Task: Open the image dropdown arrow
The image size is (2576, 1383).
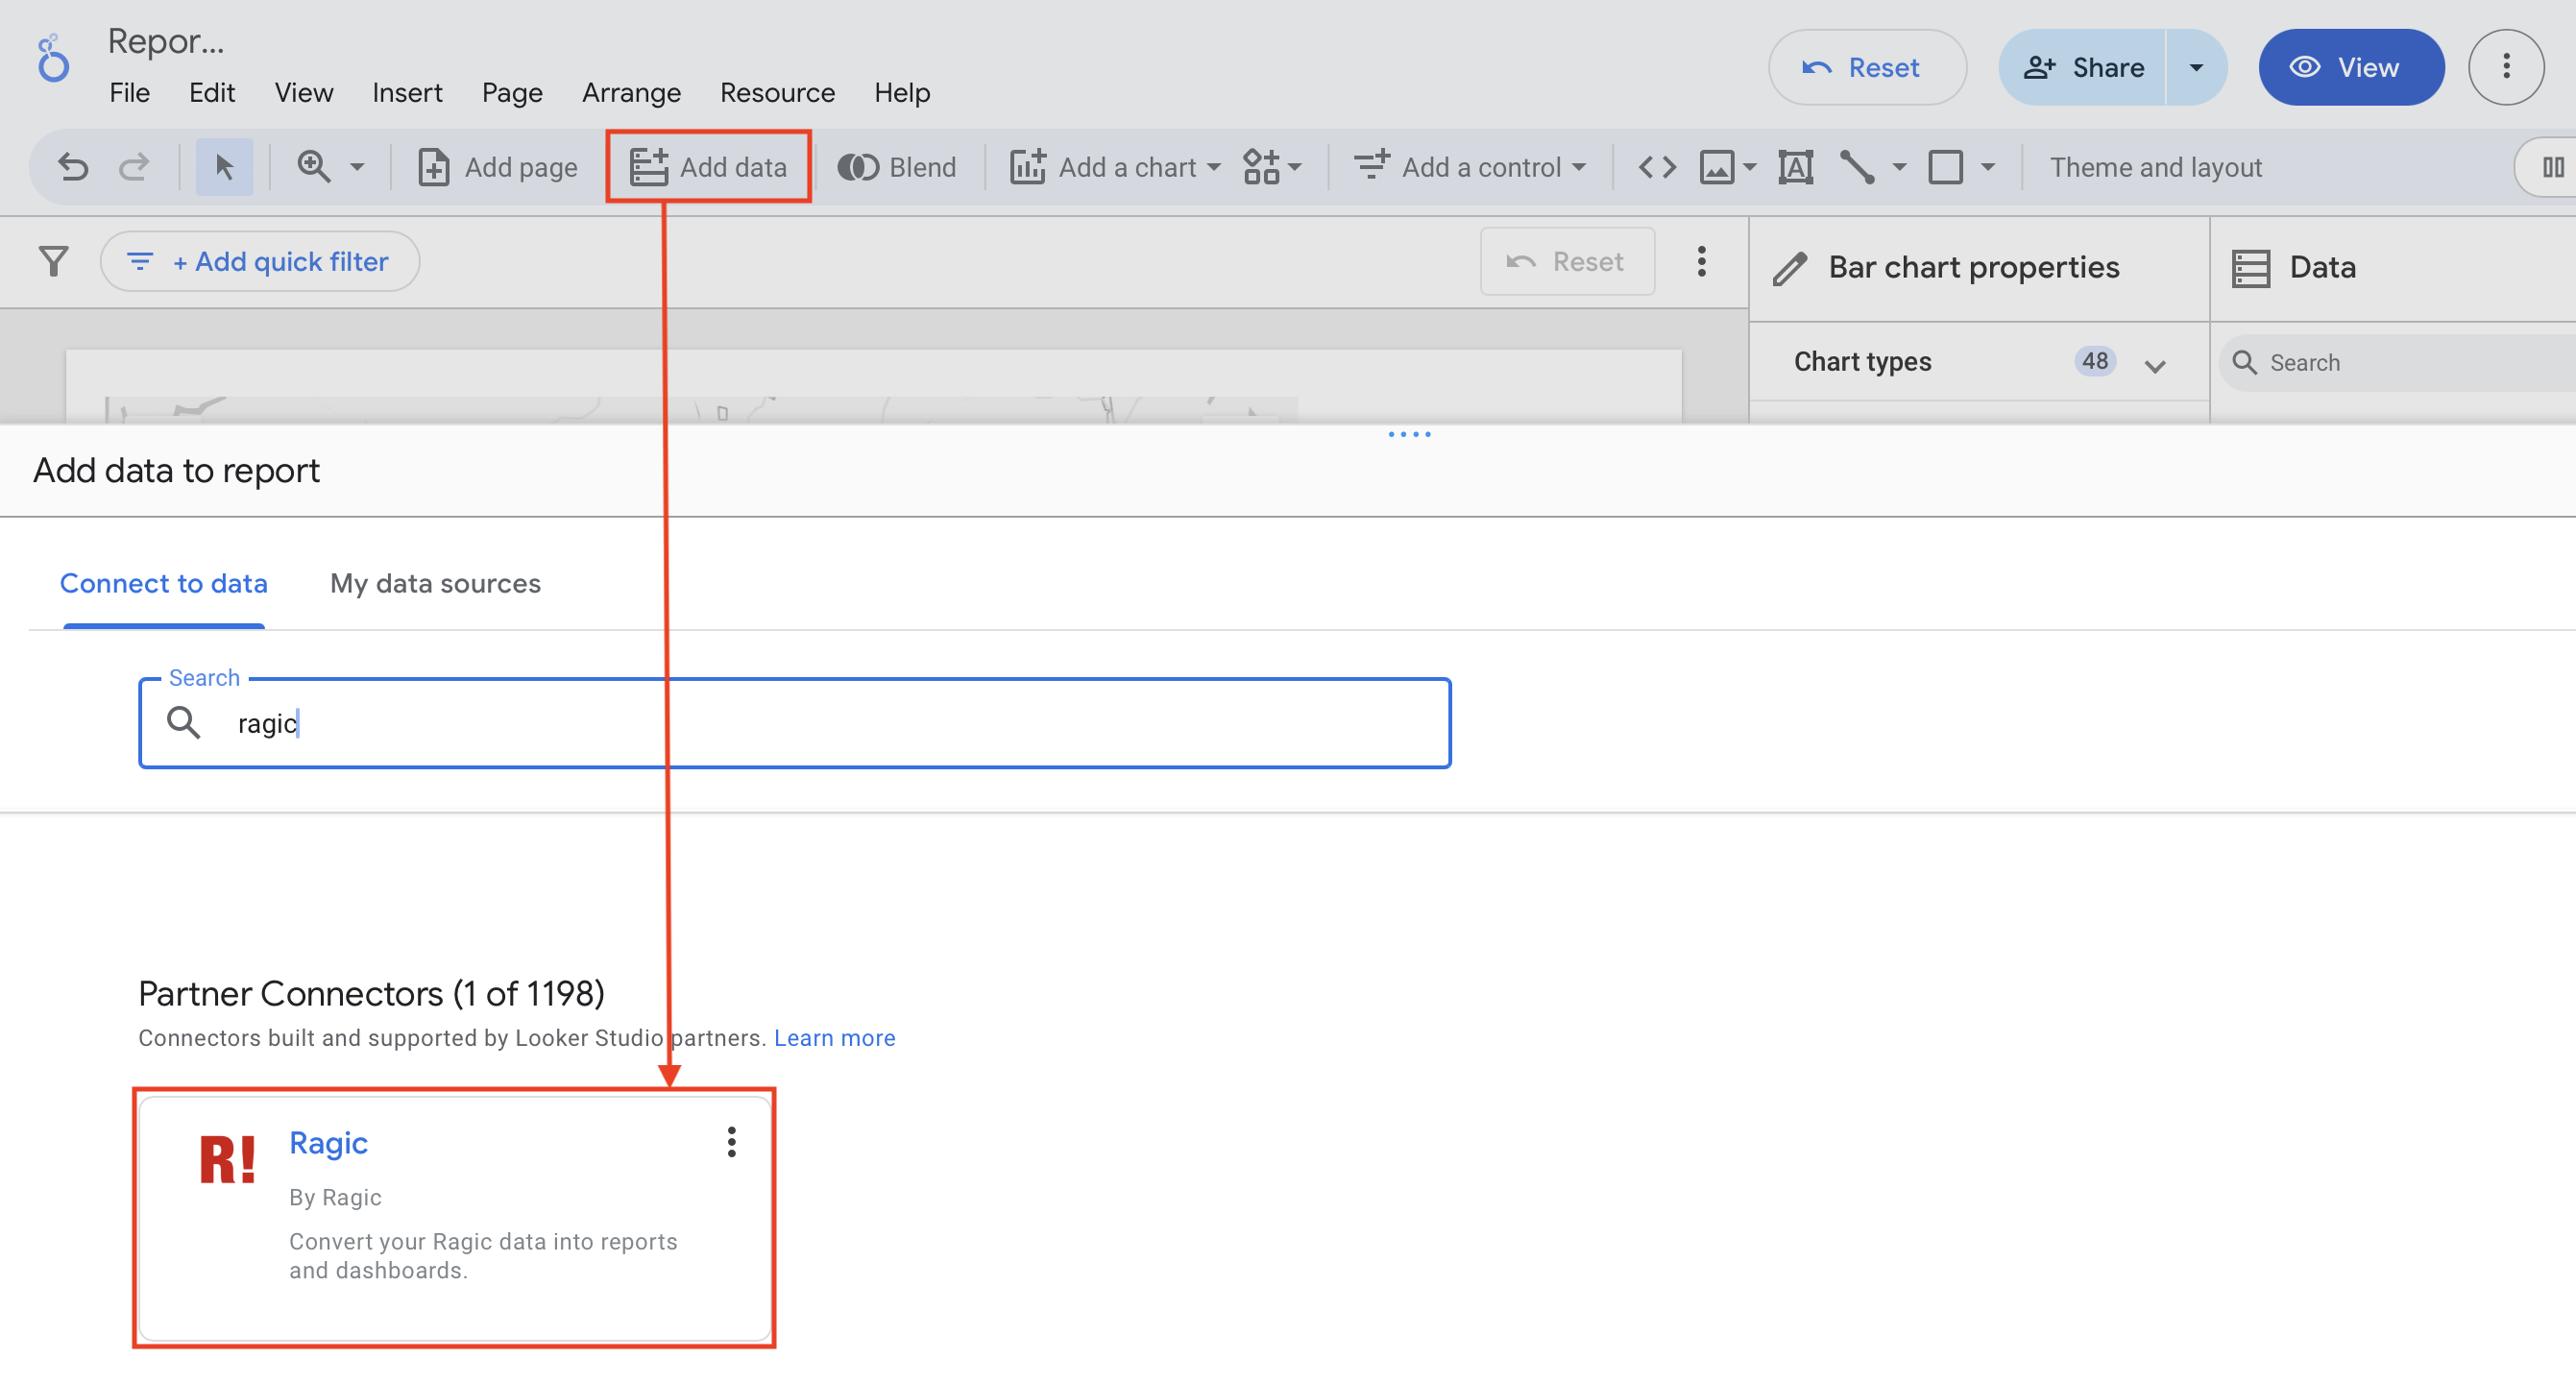Action: pos(1749,167)
